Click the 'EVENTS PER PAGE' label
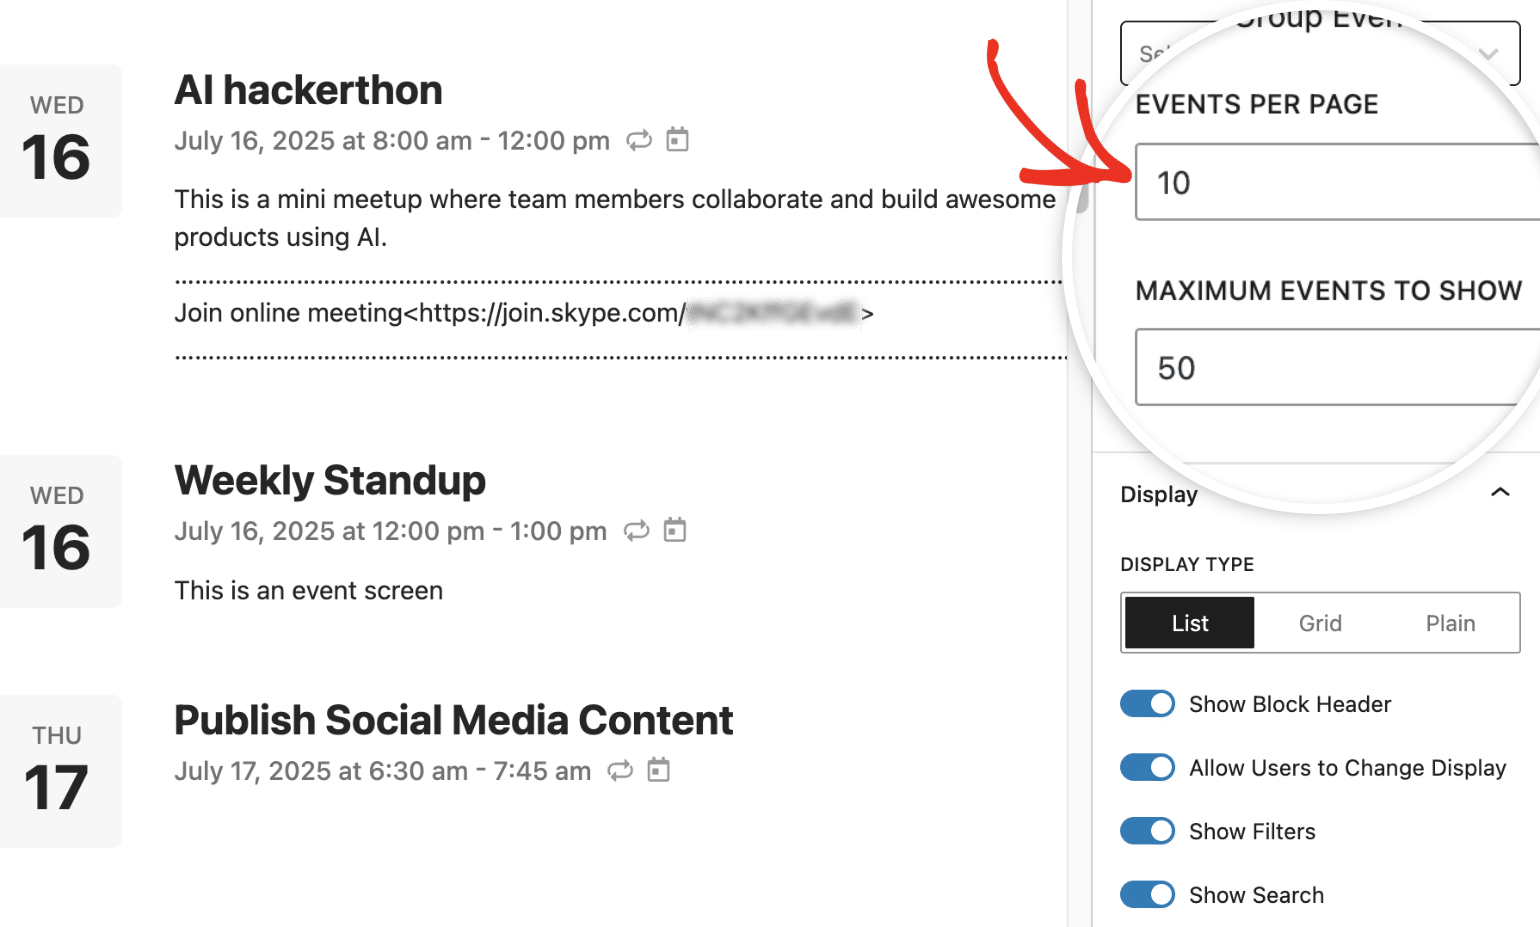Screen dimensions: 1540x927 click(x=1257, y=104)
